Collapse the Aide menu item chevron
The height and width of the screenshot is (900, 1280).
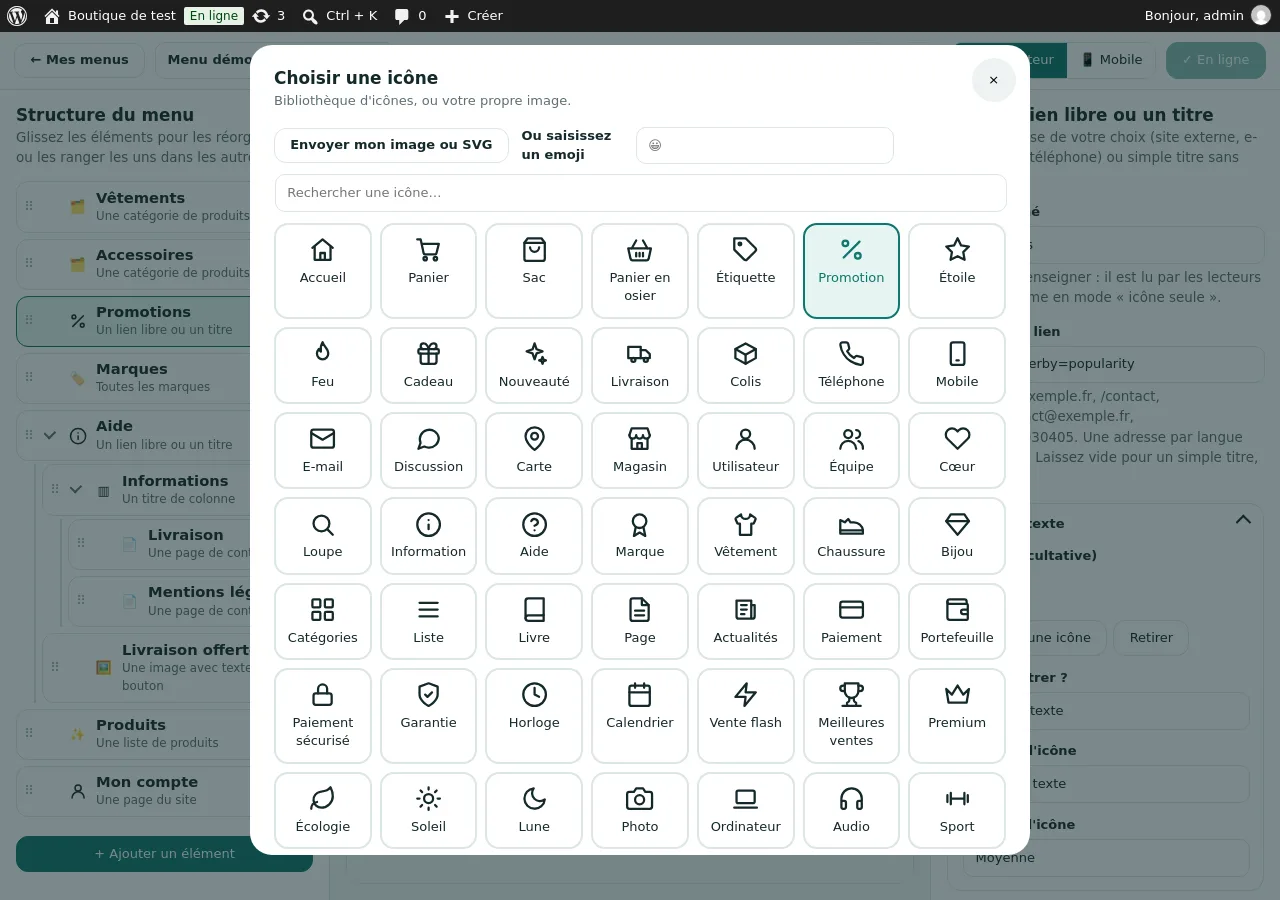(50, 435)
